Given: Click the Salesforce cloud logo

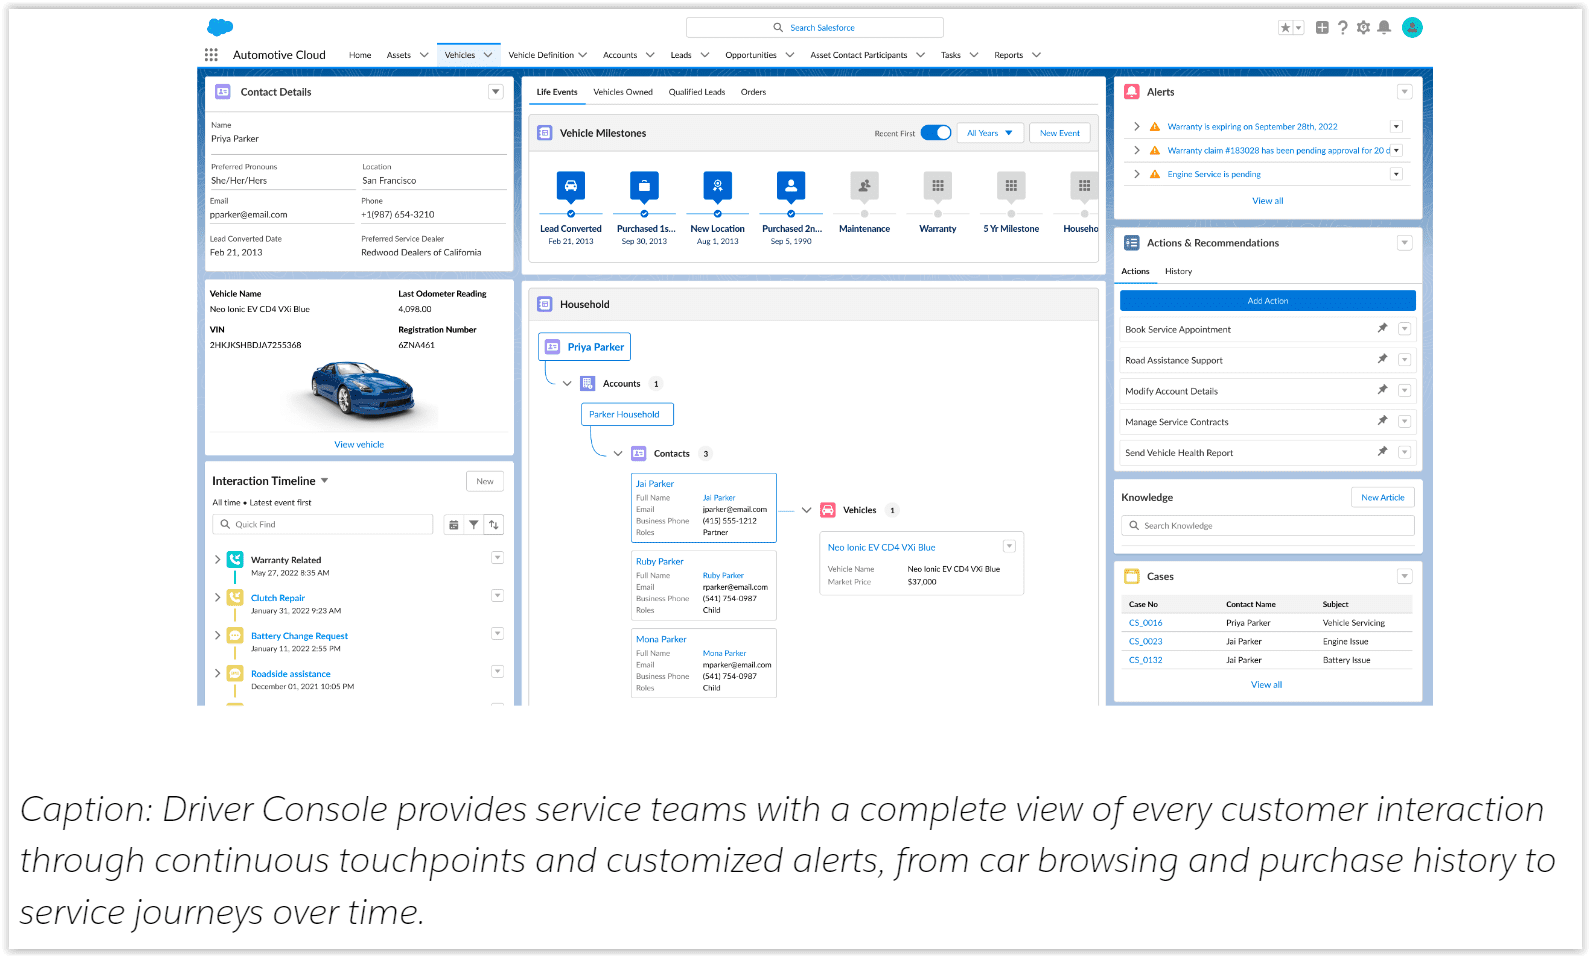Looking at the screenshot, I should [x=220, y=27].
